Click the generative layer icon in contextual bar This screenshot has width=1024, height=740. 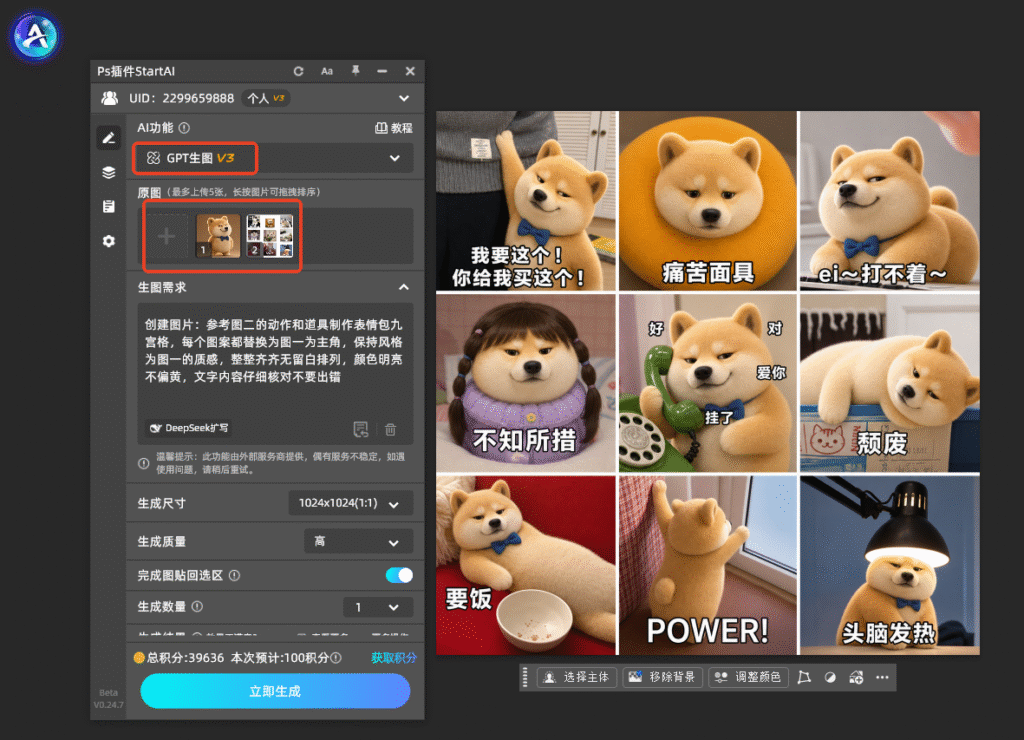tap(856, 677)
